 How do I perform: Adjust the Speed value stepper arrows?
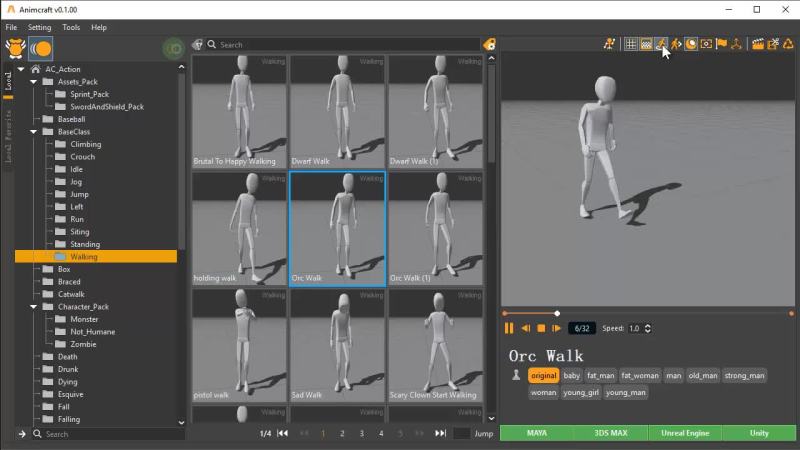point(648,328)
